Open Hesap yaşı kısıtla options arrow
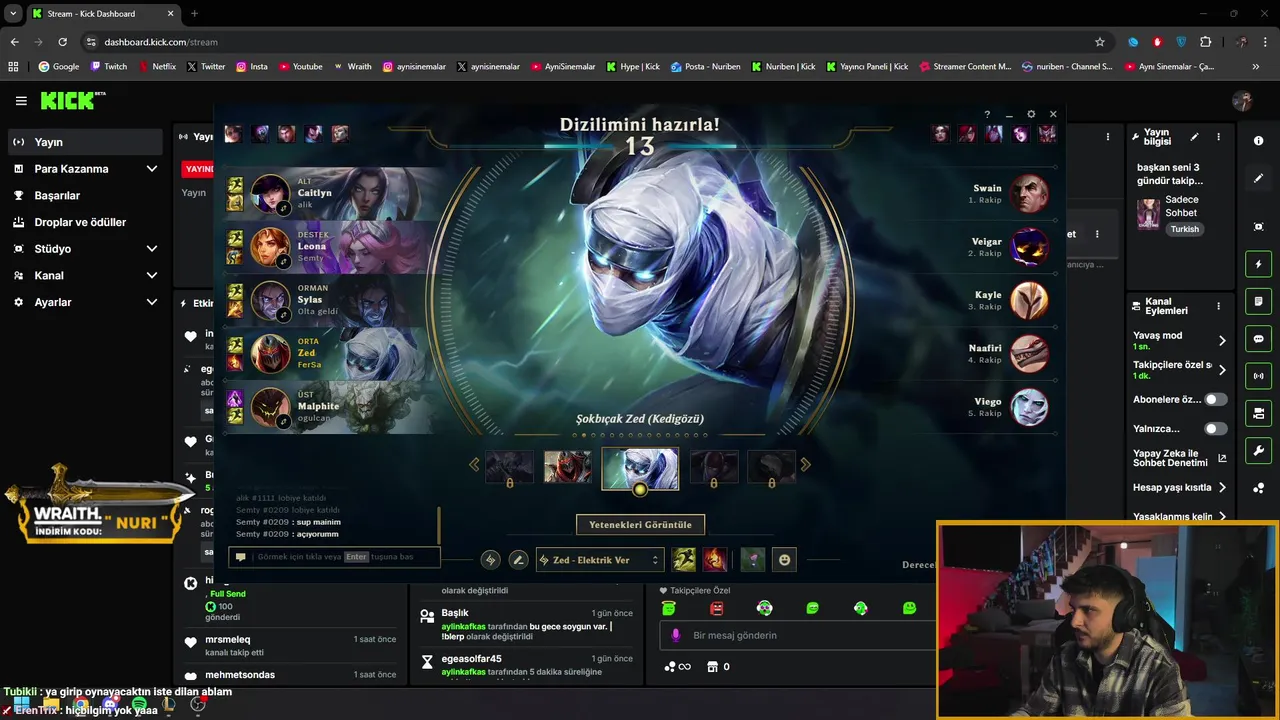This screenshot has height=720, width=1280. click(1222, 488)
